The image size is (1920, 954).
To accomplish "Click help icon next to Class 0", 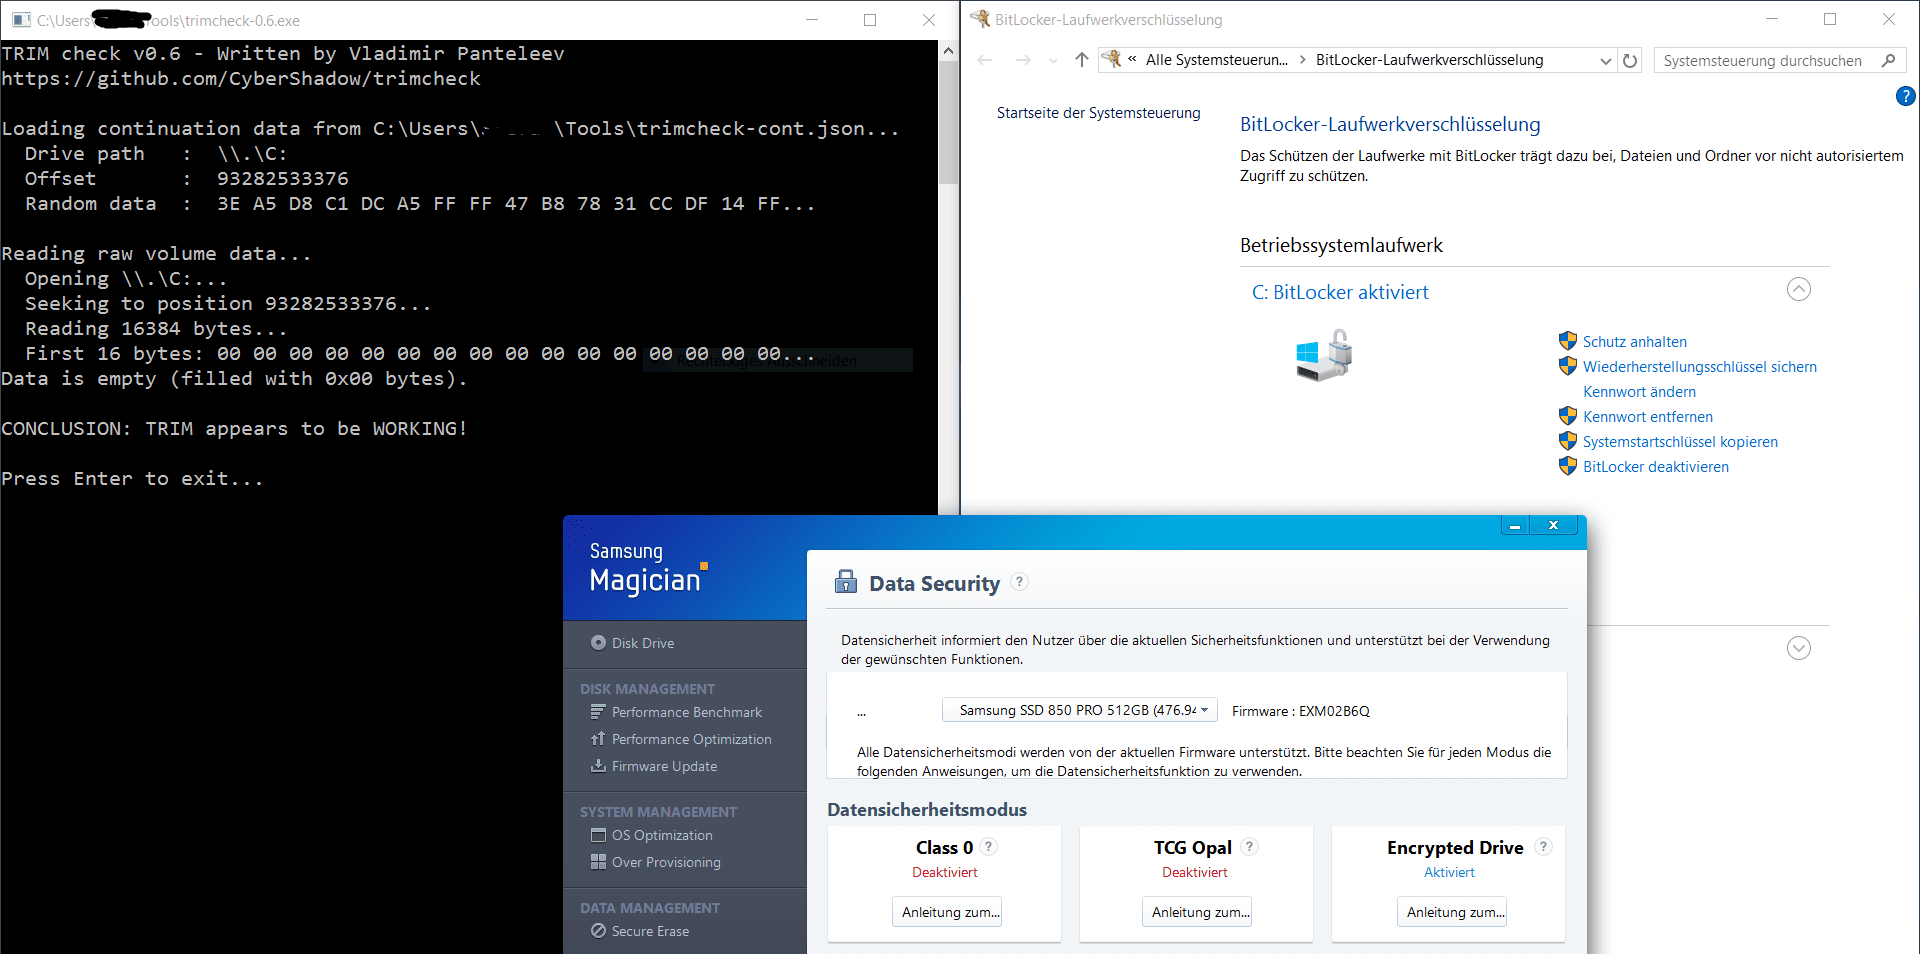I will point(988,846).
